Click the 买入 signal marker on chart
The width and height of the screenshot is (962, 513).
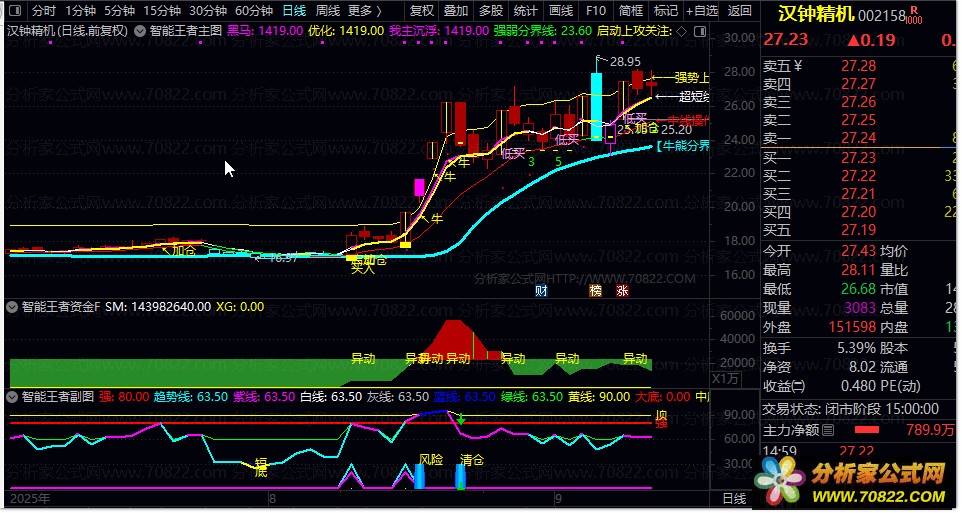363,268
